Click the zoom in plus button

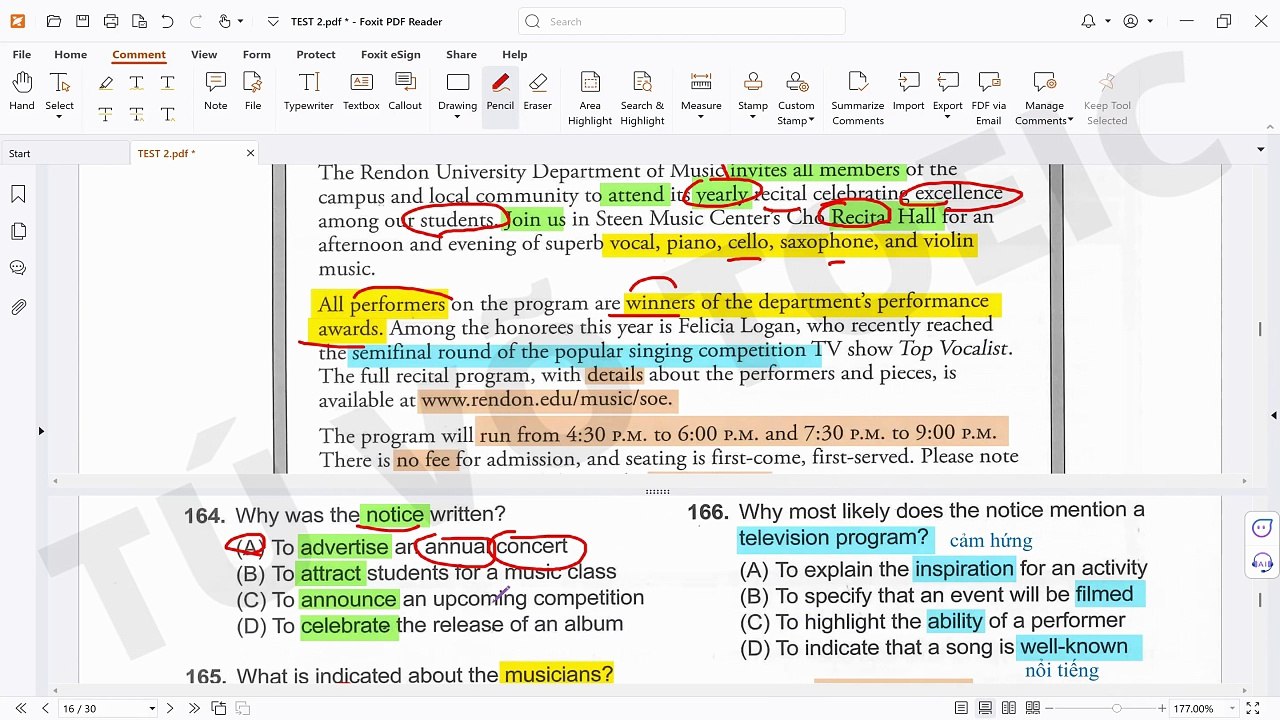[1162, 708]
